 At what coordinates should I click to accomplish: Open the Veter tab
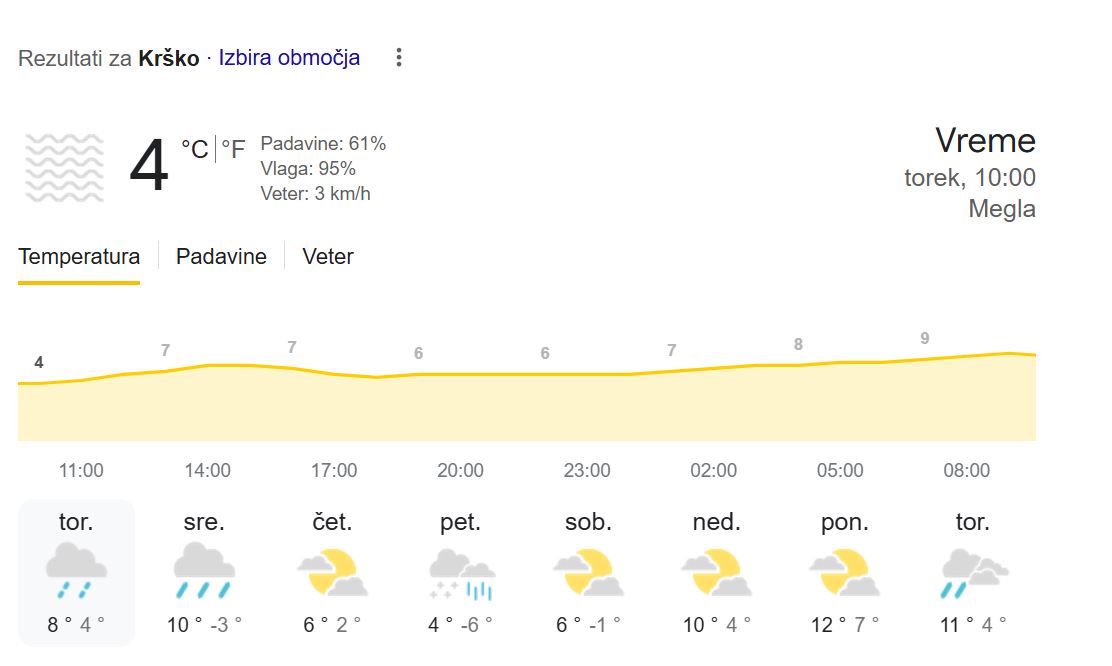tap(327, 257)
